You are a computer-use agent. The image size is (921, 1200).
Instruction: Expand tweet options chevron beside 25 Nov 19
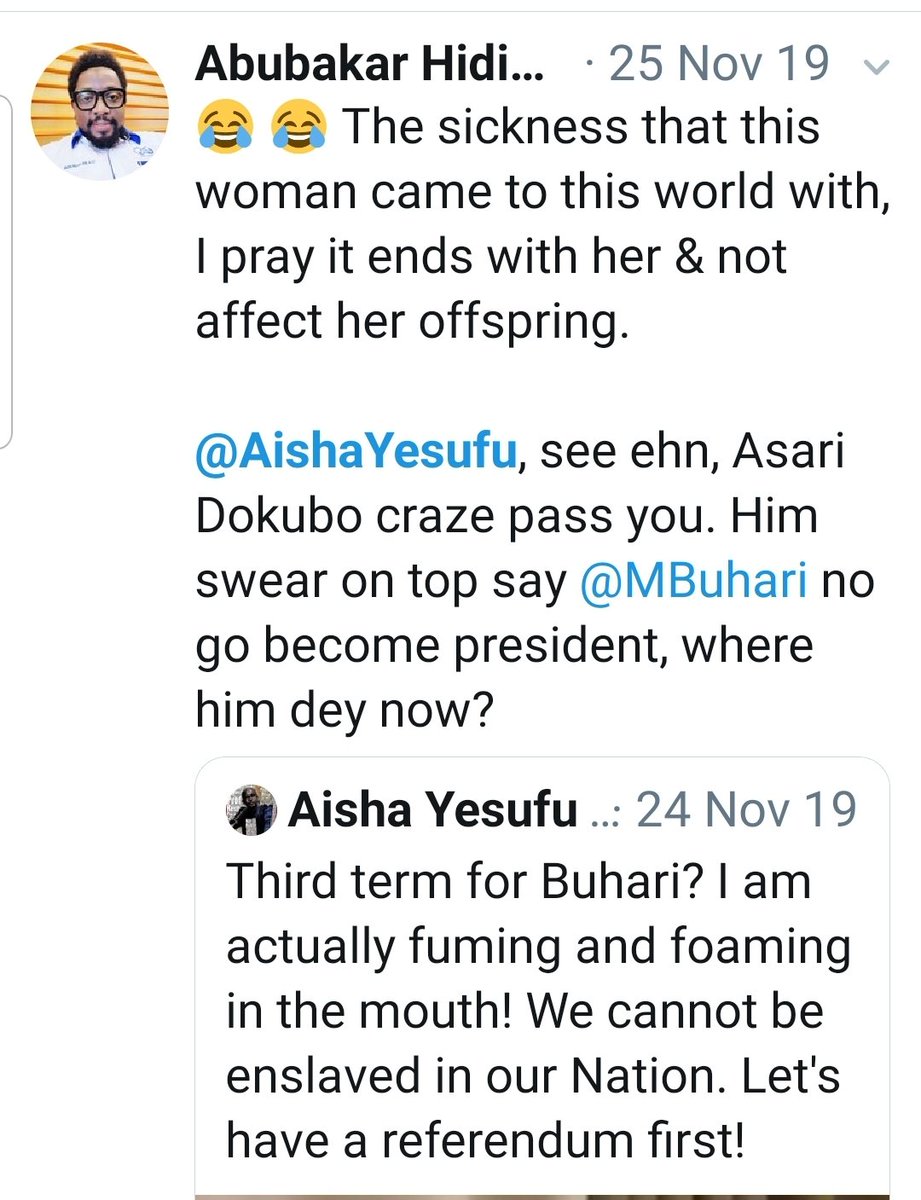[x=876, y=67]
